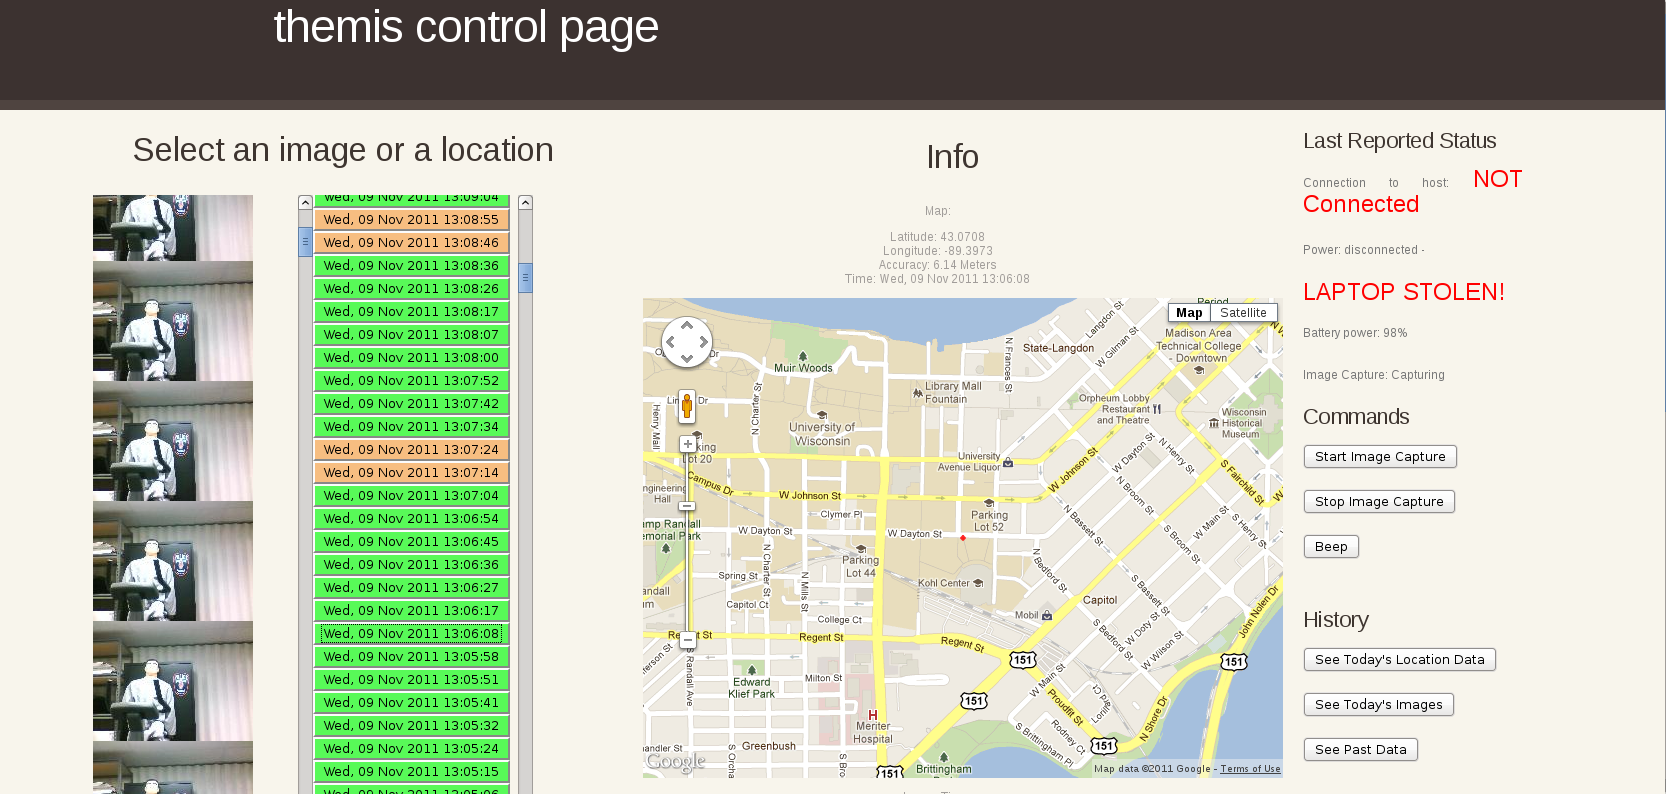1666x794 pixels.
Task: Open See Today's Location Data
Action: 1399,660
